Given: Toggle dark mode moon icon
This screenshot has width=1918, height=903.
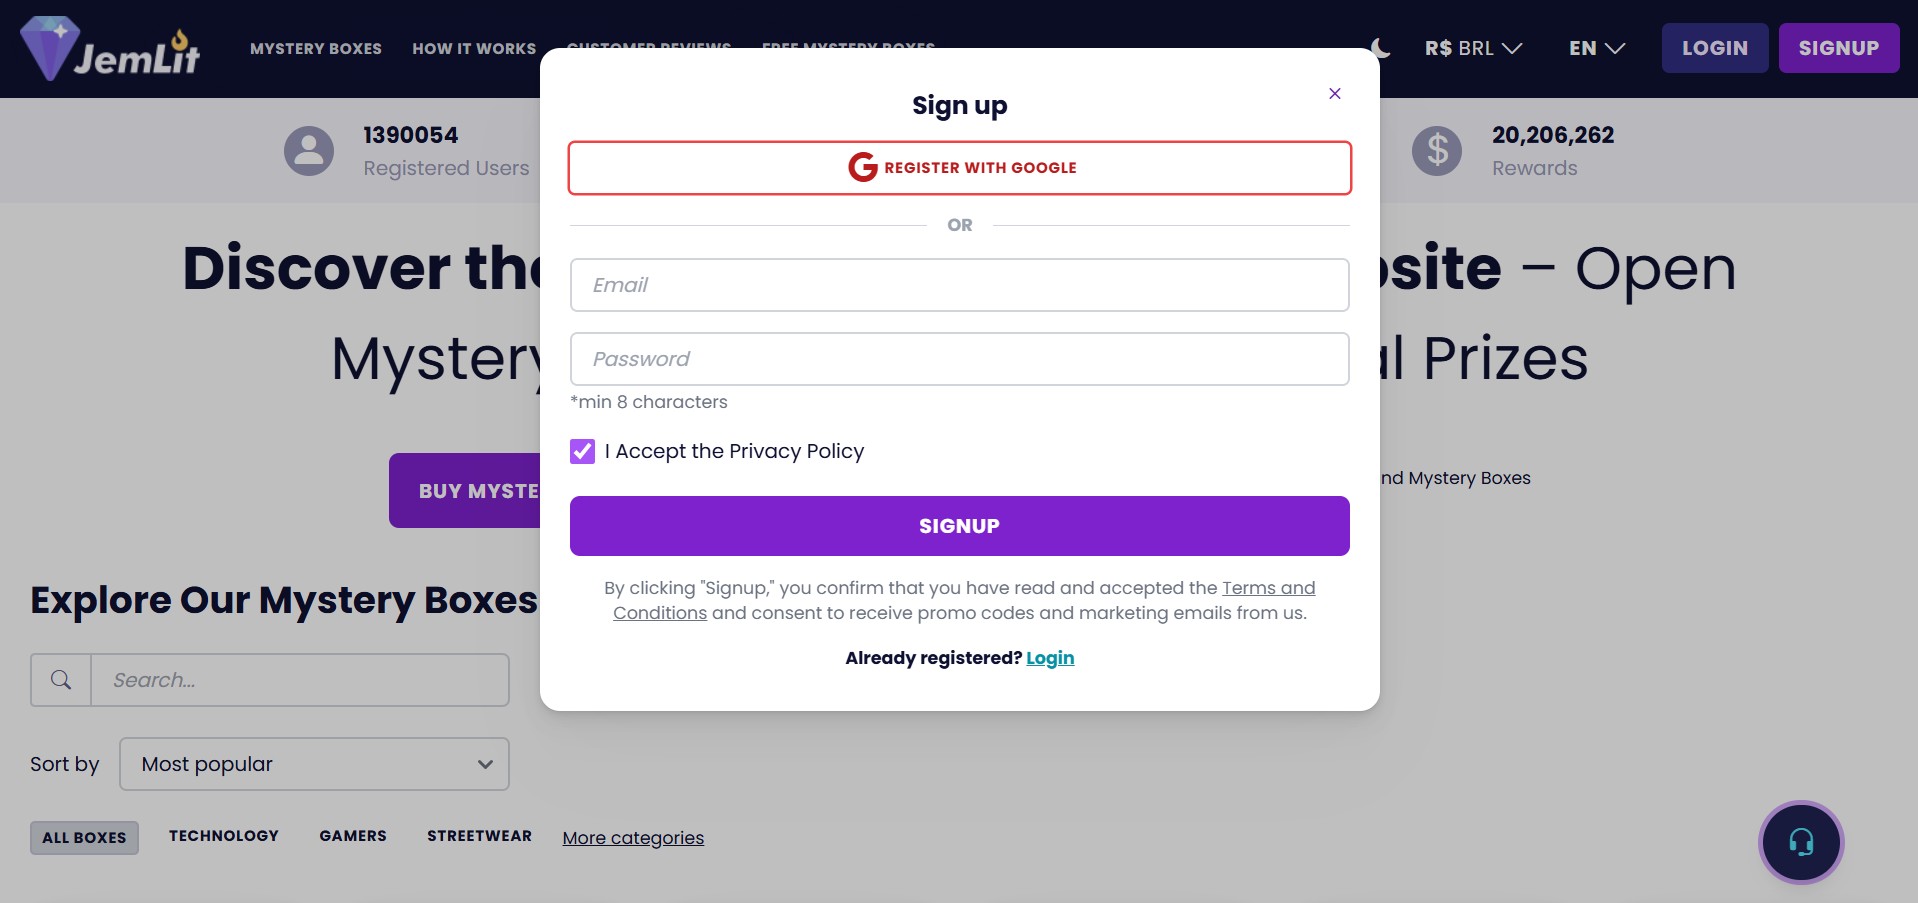Looking at the screenshot, I should pos(1380,48).
